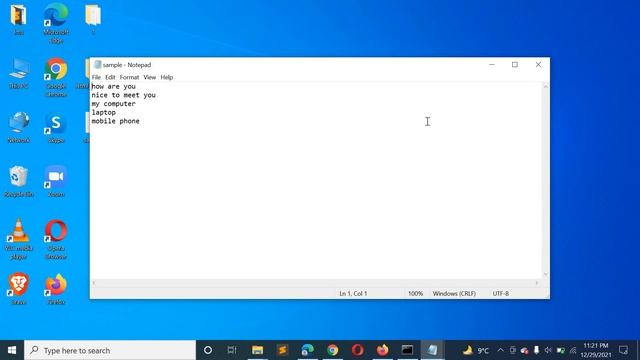
Task: Open Sublime Text from the taskbar
Action: pos(282,350)
